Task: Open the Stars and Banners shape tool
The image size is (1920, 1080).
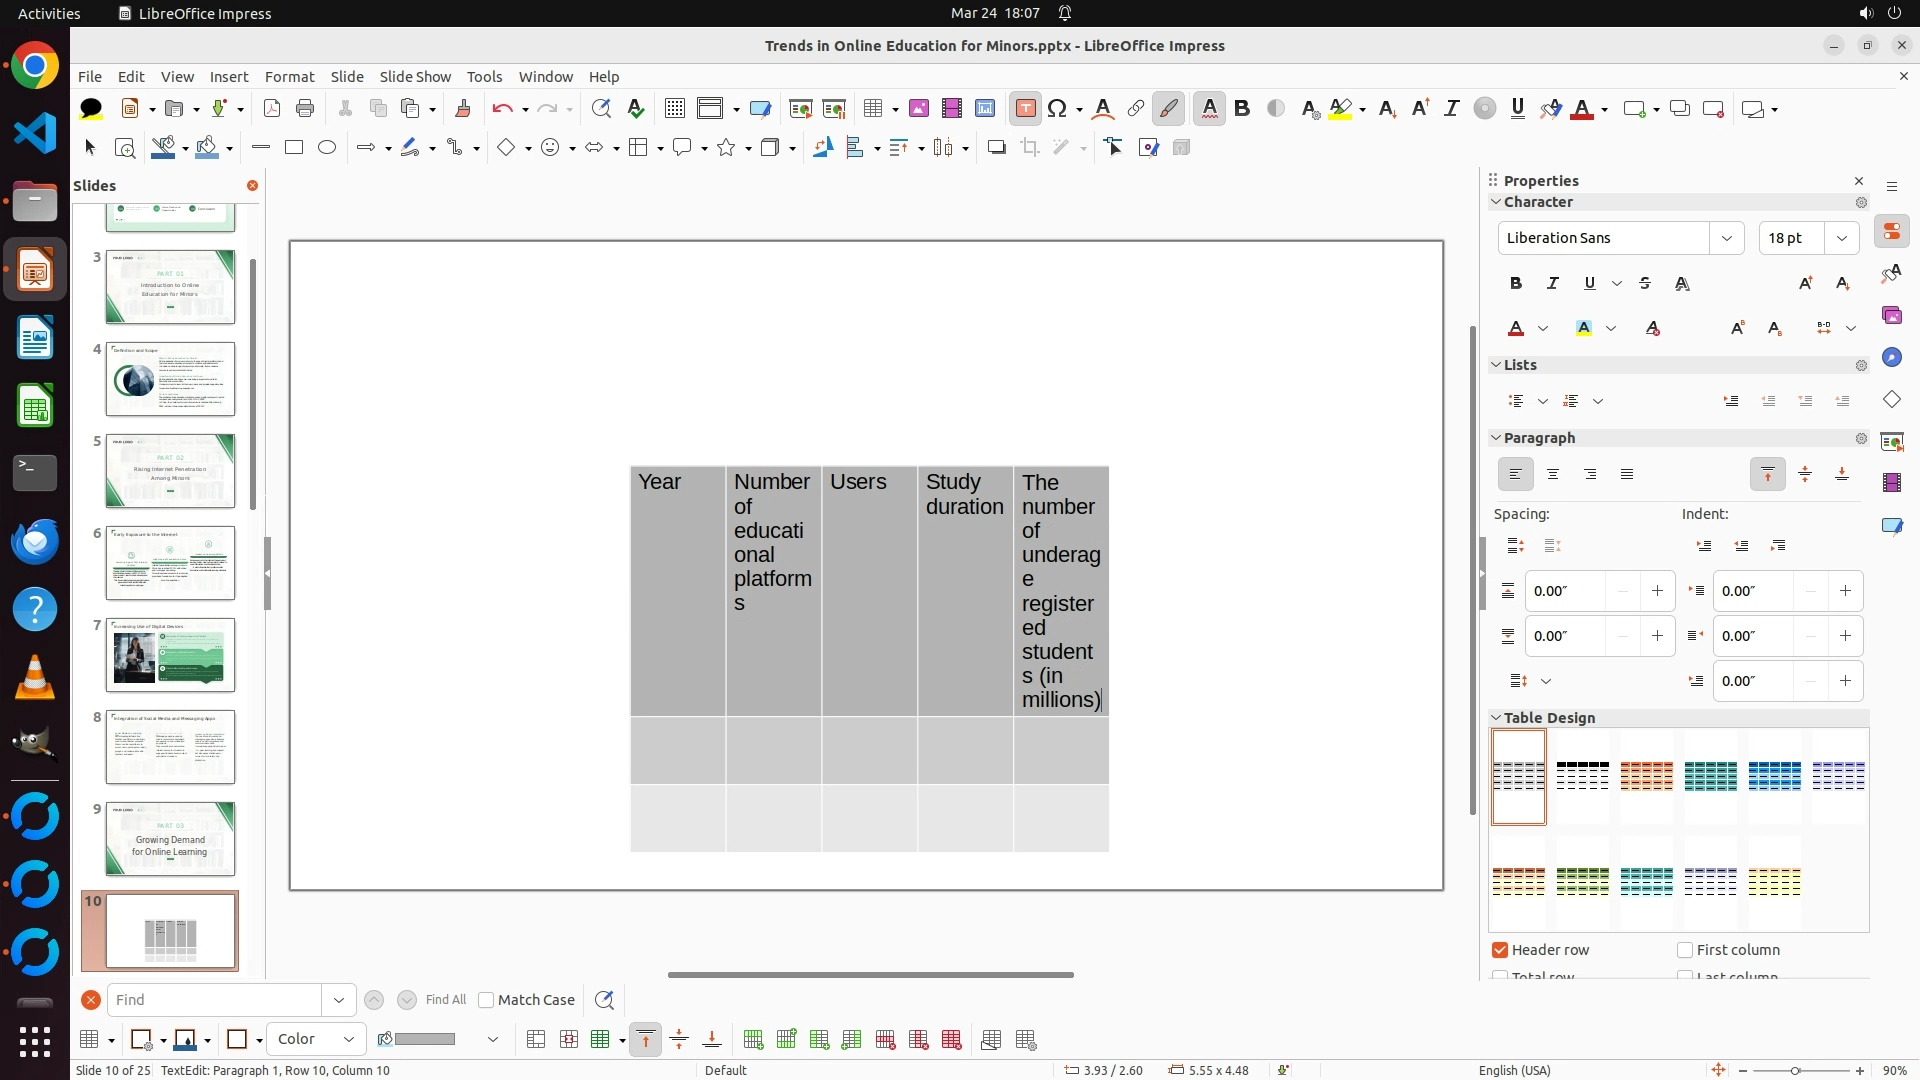Action: 727,148
